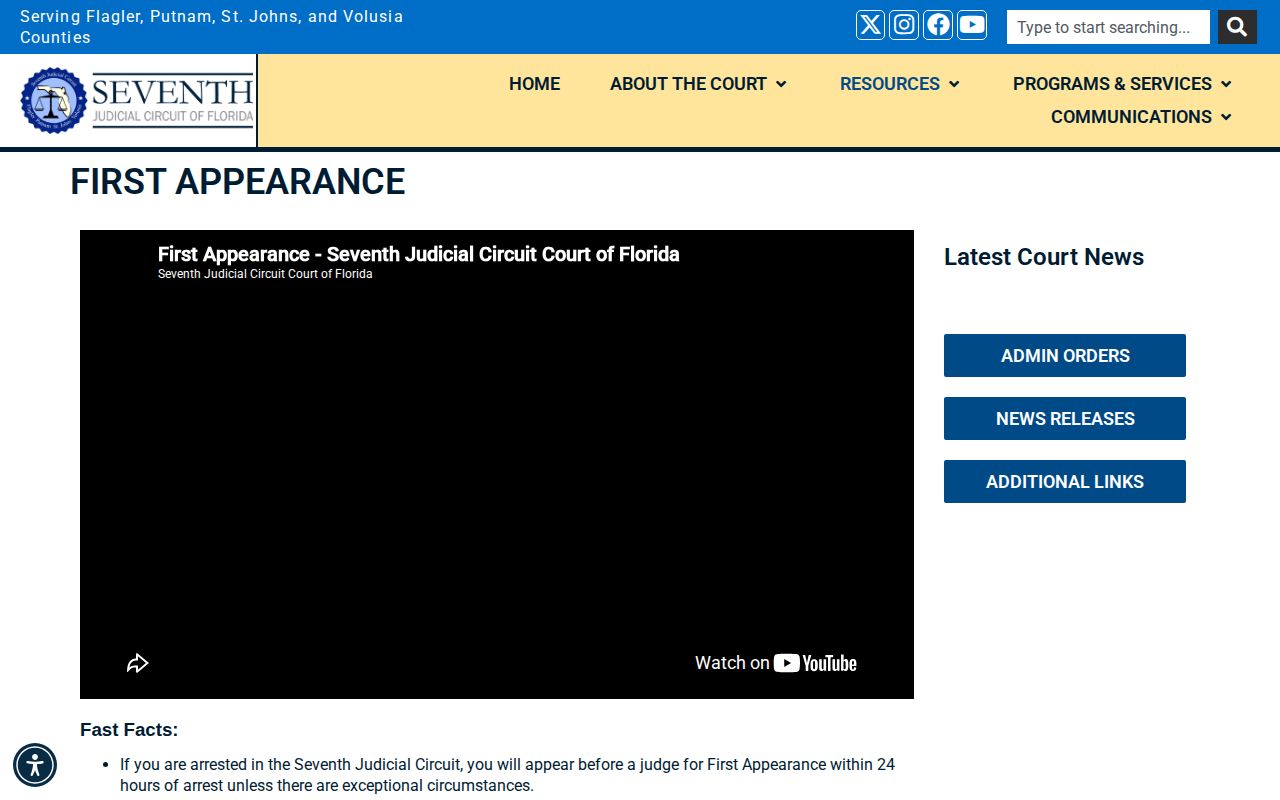Click the Additional Links button
Viewport: 1280px width, 800px height.
pyautogui.click(x=1065, y=481)
